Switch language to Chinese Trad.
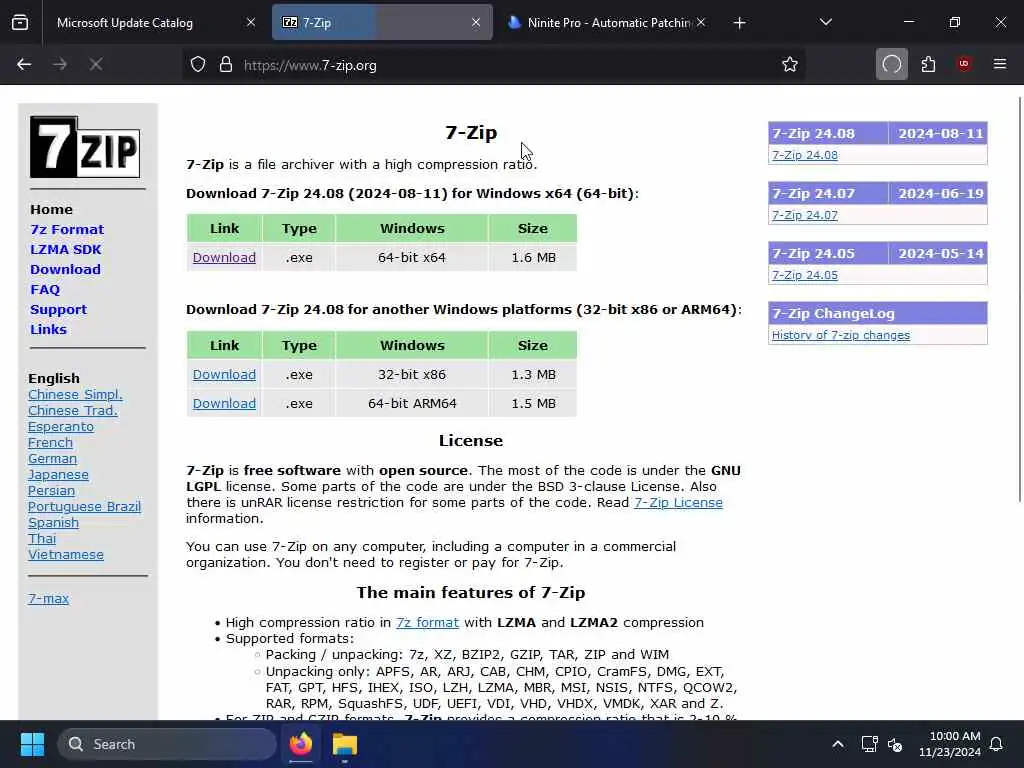The width and height of the screenshot is (1024, 768). coord(72,410)
